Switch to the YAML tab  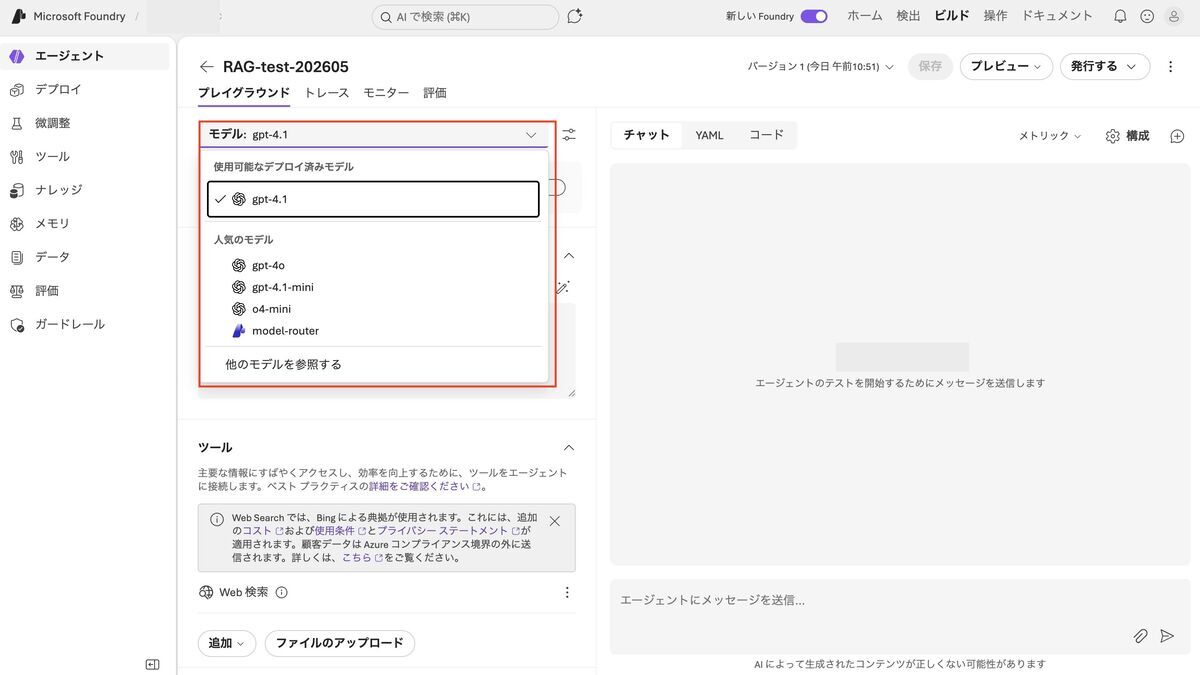pos(709,136)
